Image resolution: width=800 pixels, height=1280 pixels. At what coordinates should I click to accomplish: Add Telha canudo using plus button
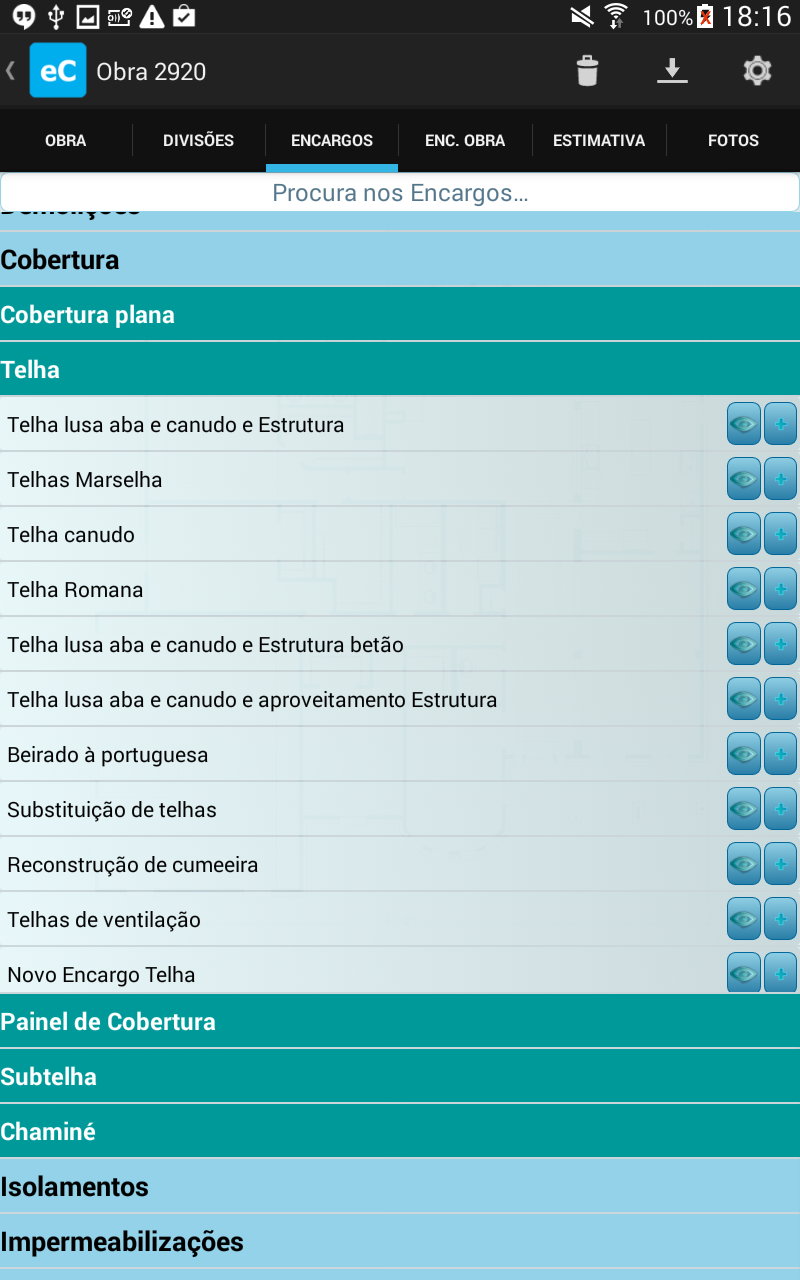780,534
